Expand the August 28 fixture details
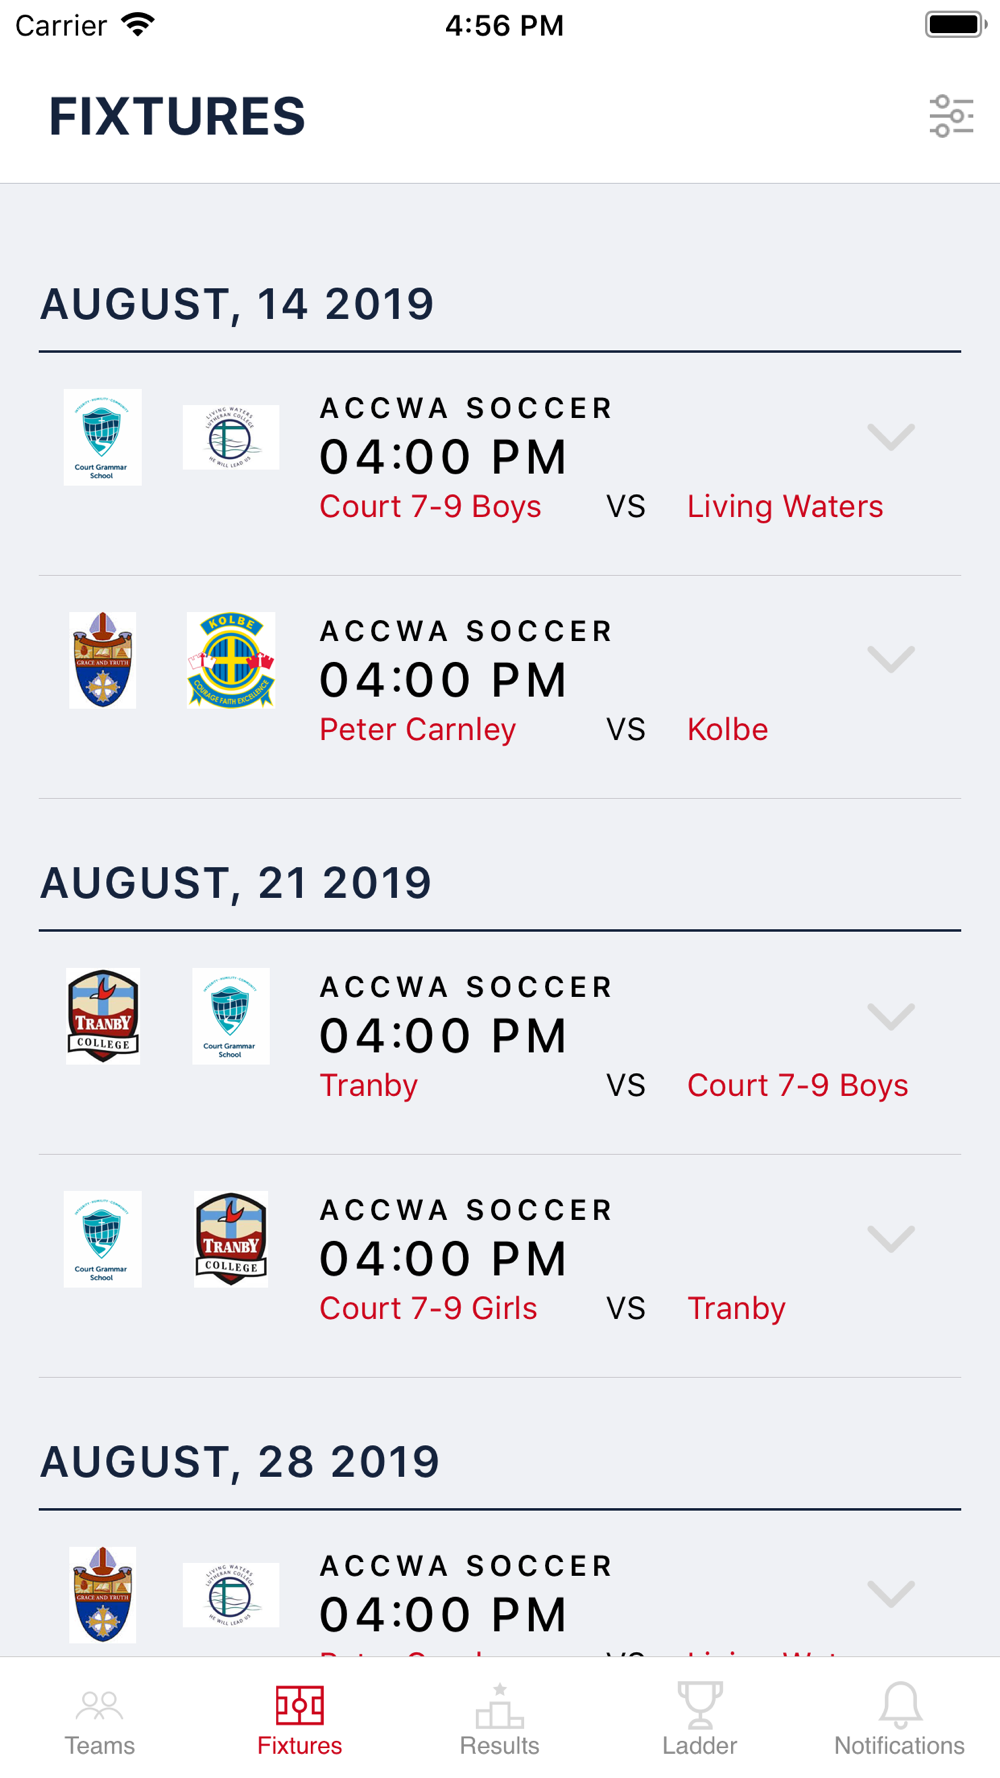This screenshot has height=1778, width=1000. [891, 1594]
